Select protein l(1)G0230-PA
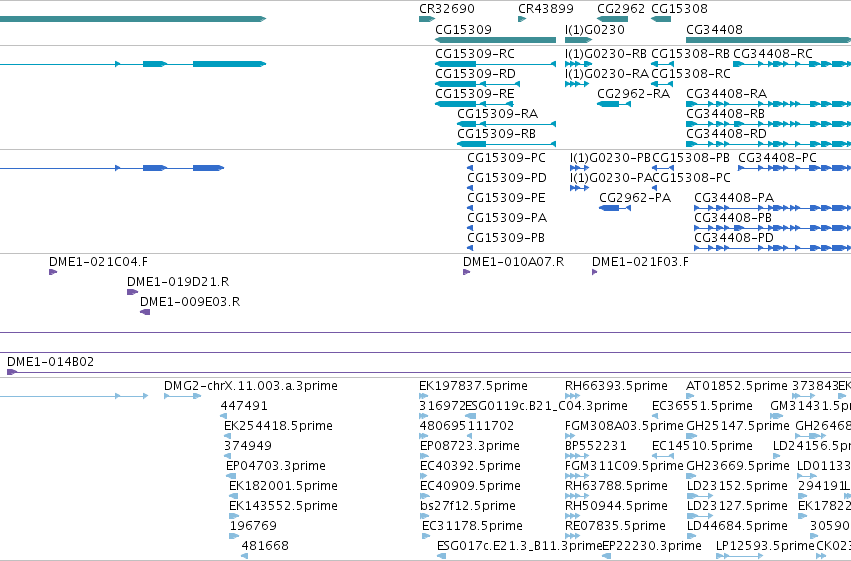Image resolution: width=851 pixels, height=561 pixels. coord(580,188)
